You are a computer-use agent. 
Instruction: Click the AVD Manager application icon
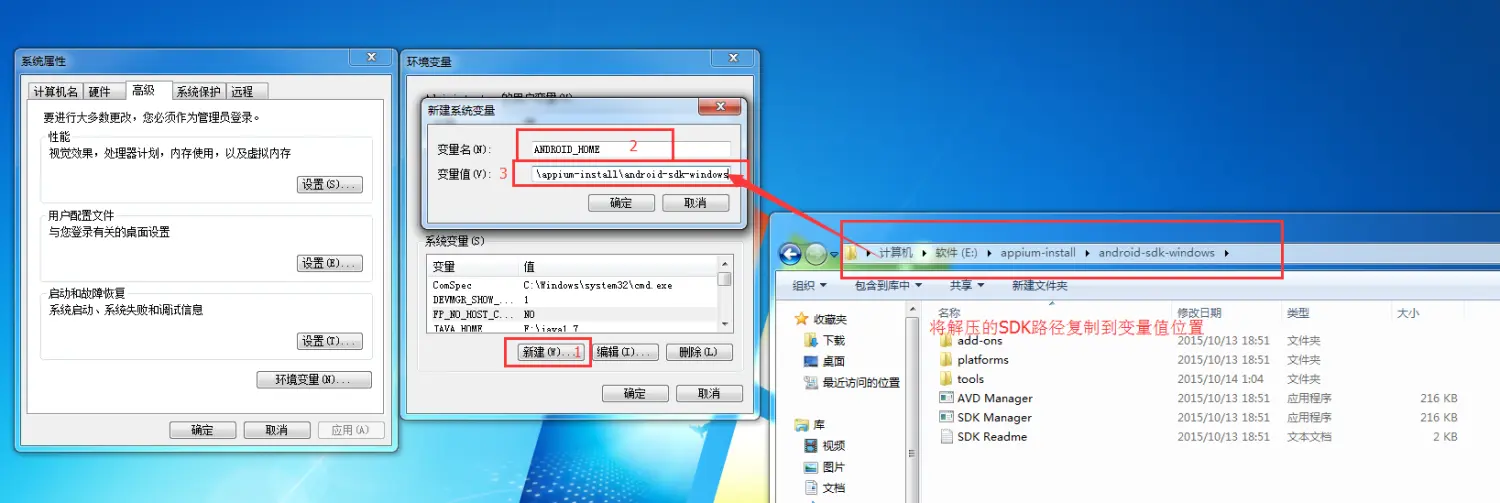[946, 398]
